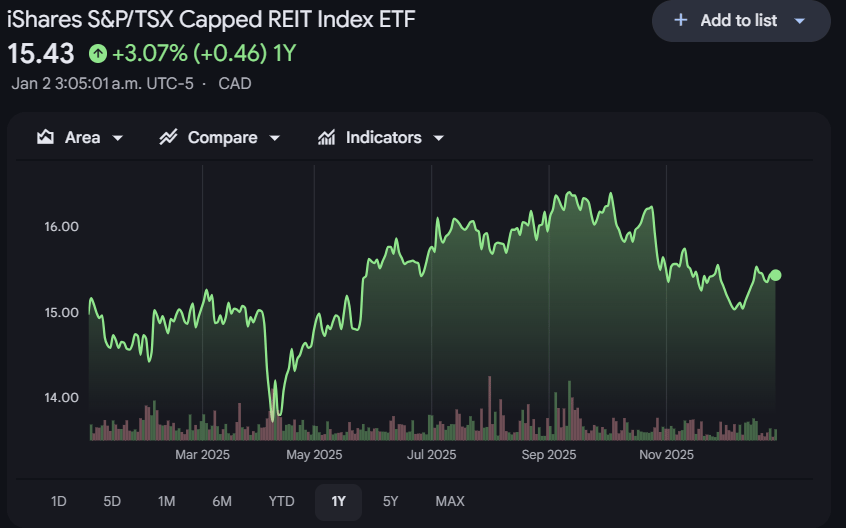Screen dimensions: 846x528
Task: Click the plus icon in Add to list
Action: point(681,20)
